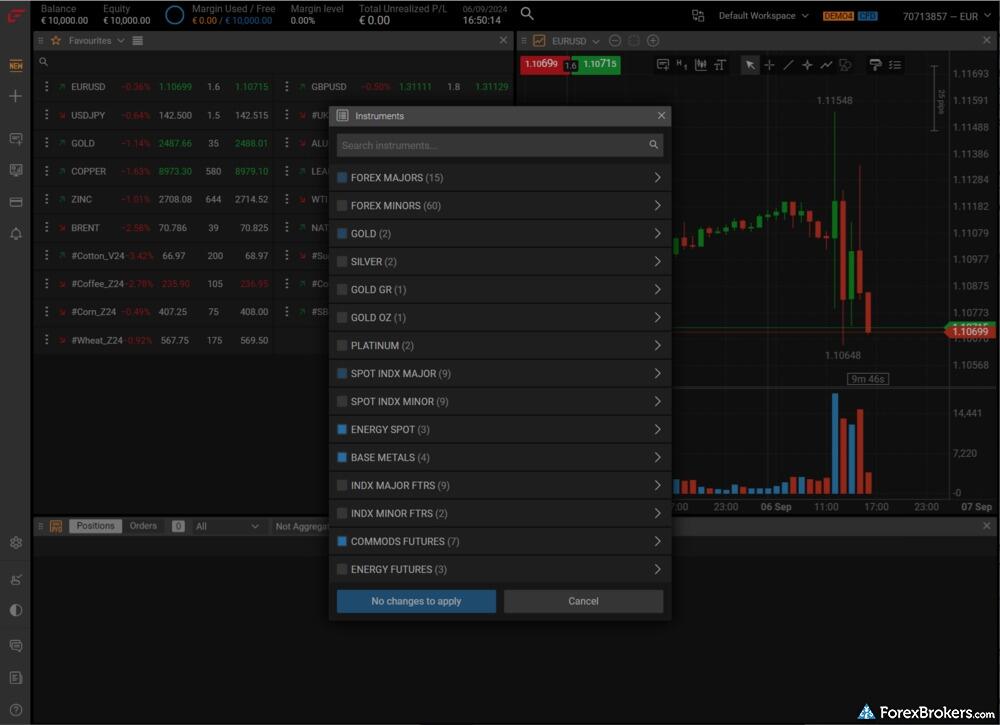Click the trend line drawing tool
This screenshot has width=1000, height=725.
(788, 65)
